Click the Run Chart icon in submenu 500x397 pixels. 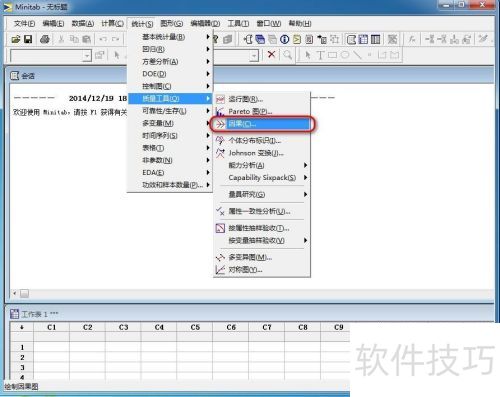tap(220, 99)
